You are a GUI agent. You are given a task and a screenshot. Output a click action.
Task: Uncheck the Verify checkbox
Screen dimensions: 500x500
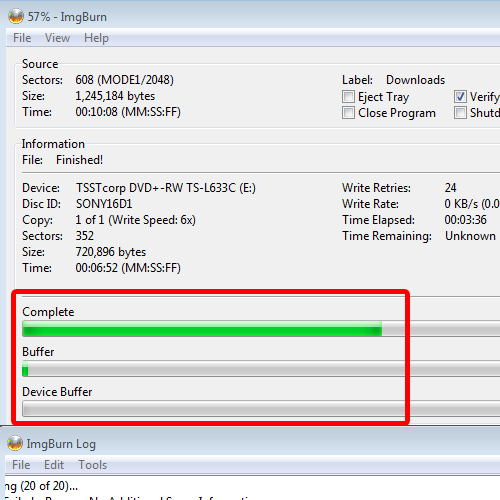point(460,97)
